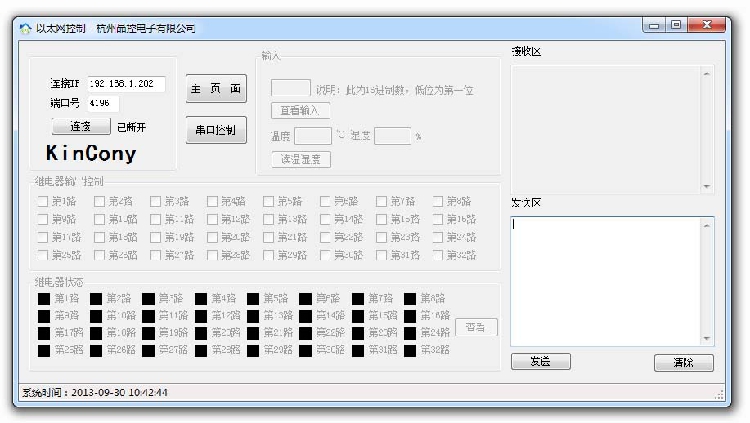Click the black status square for 第5路
The height and width of the screenshot is (423, 750).
coord(253,299)
